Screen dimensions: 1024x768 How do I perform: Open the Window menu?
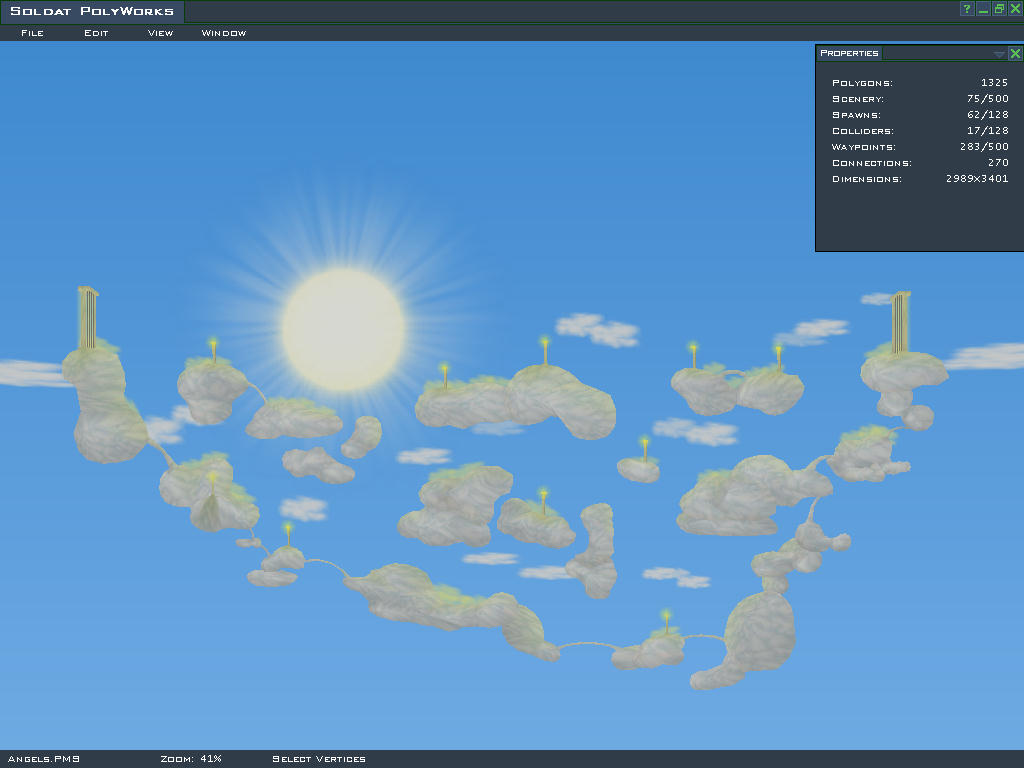coord(224,33)
